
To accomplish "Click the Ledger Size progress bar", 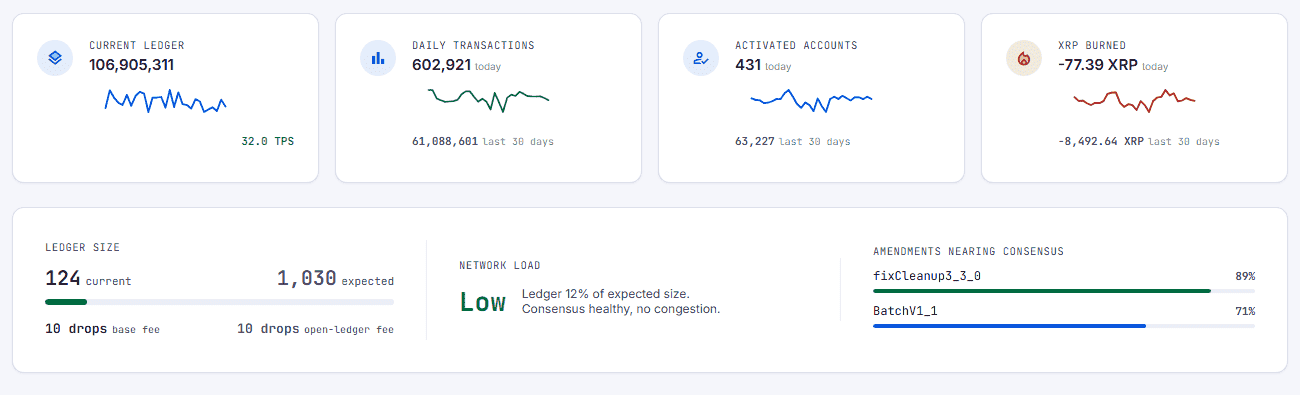I will 219,301.
